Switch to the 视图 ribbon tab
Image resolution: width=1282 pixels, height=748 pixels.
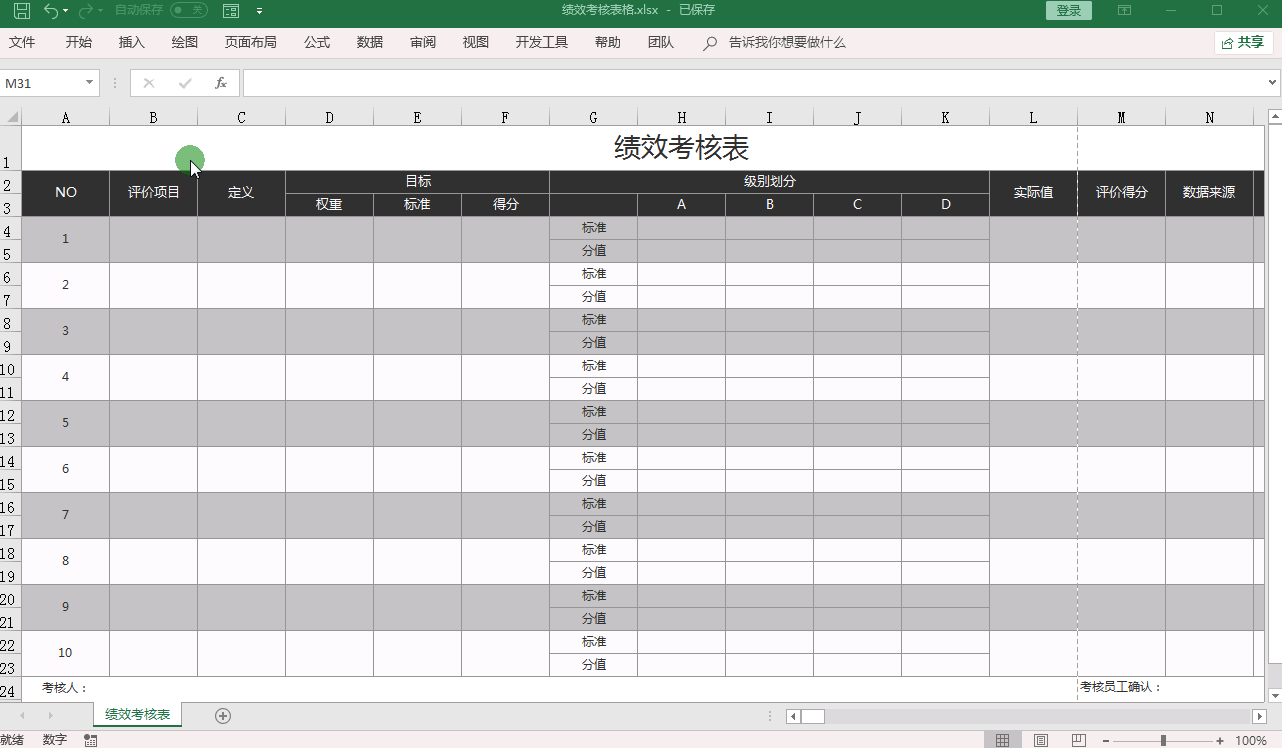(x=476, y=42)
